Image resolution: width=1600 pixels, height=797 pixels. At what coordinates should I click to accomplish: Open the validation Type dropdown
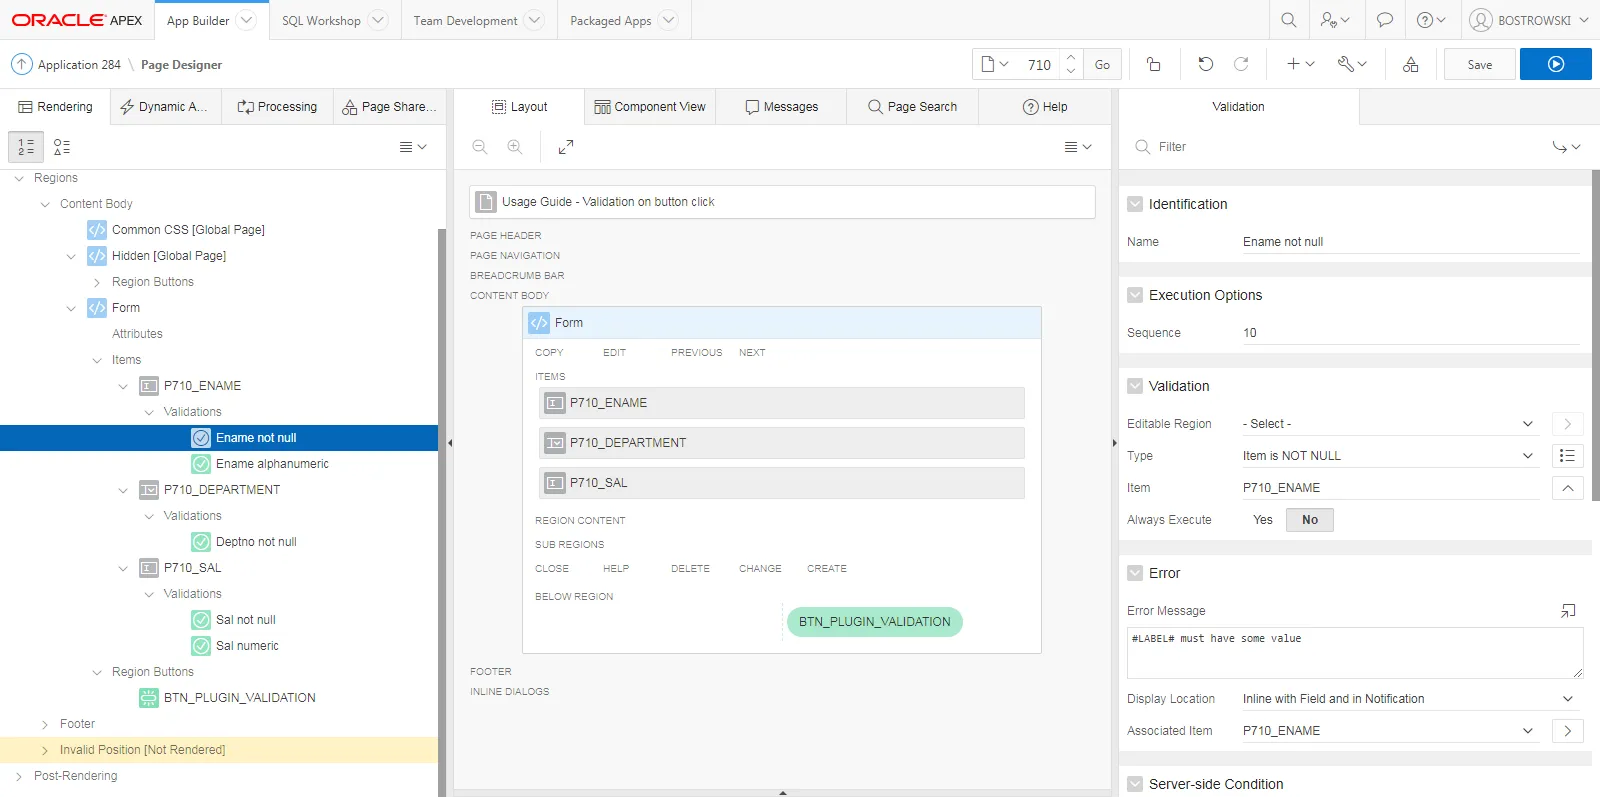click(x=1388, y=456)
